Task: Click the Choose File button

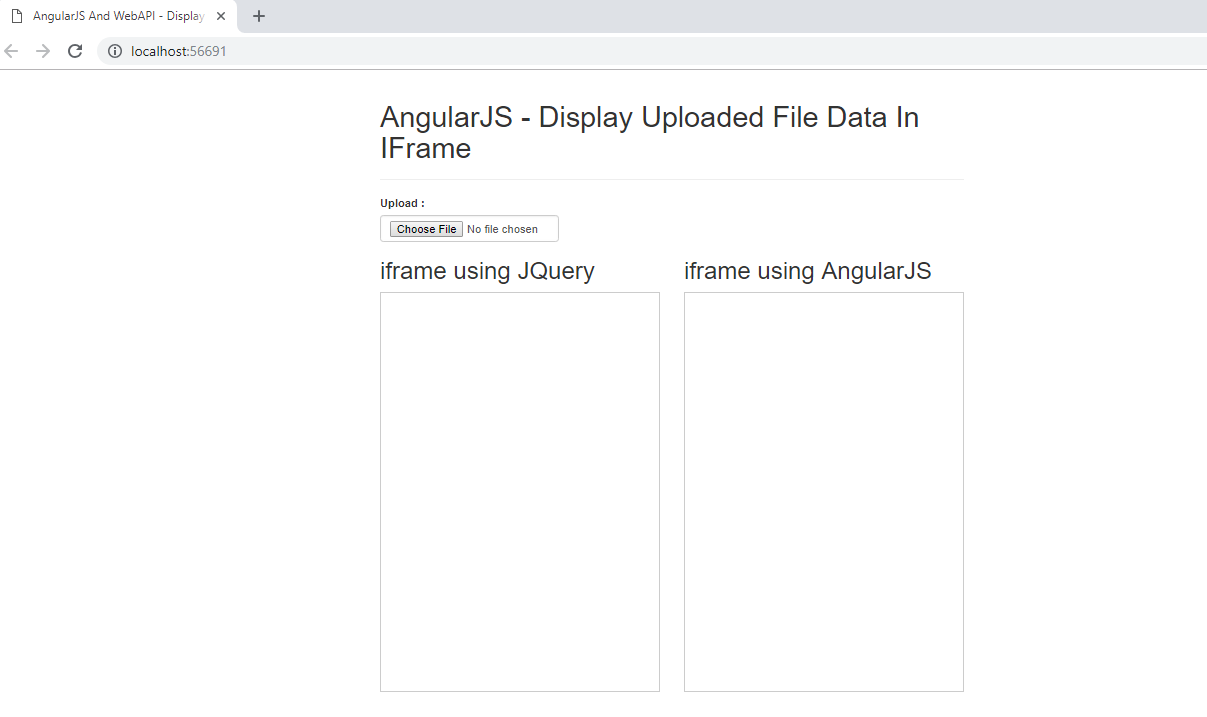Action: pos(427,229)
